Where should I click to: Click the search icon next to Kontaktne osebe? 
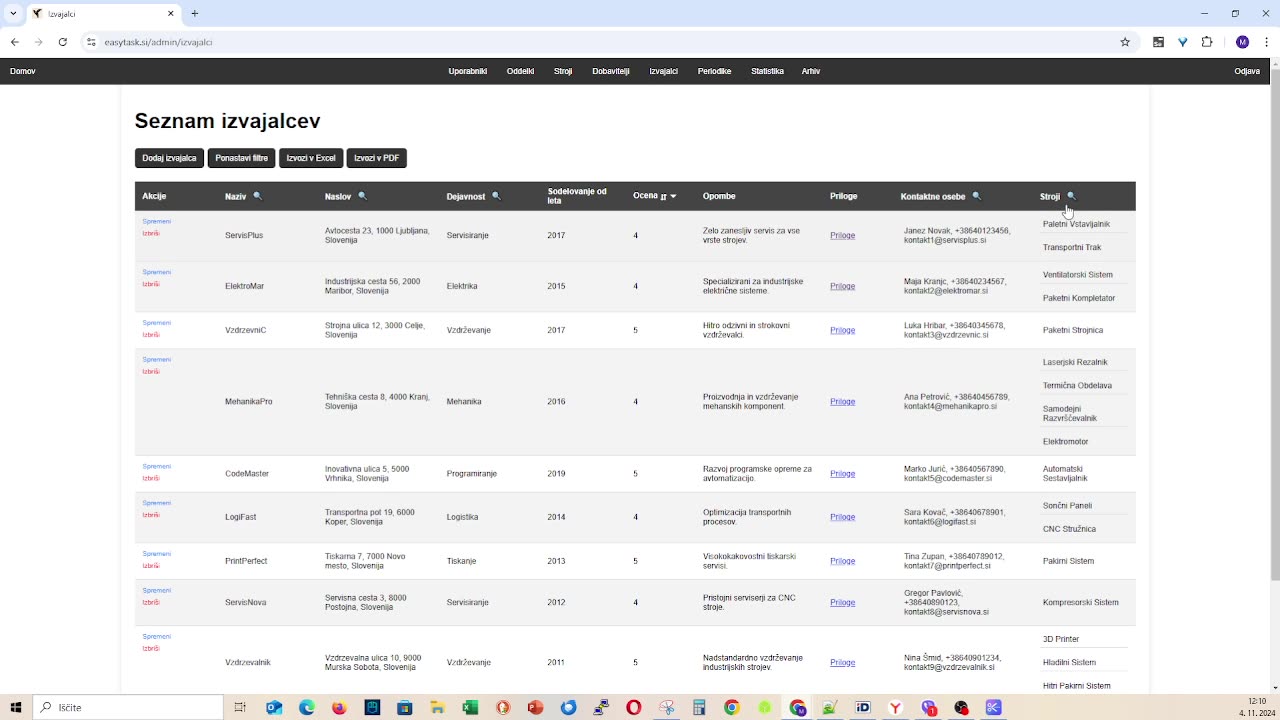pyautogui.click(x=977, y=196)
